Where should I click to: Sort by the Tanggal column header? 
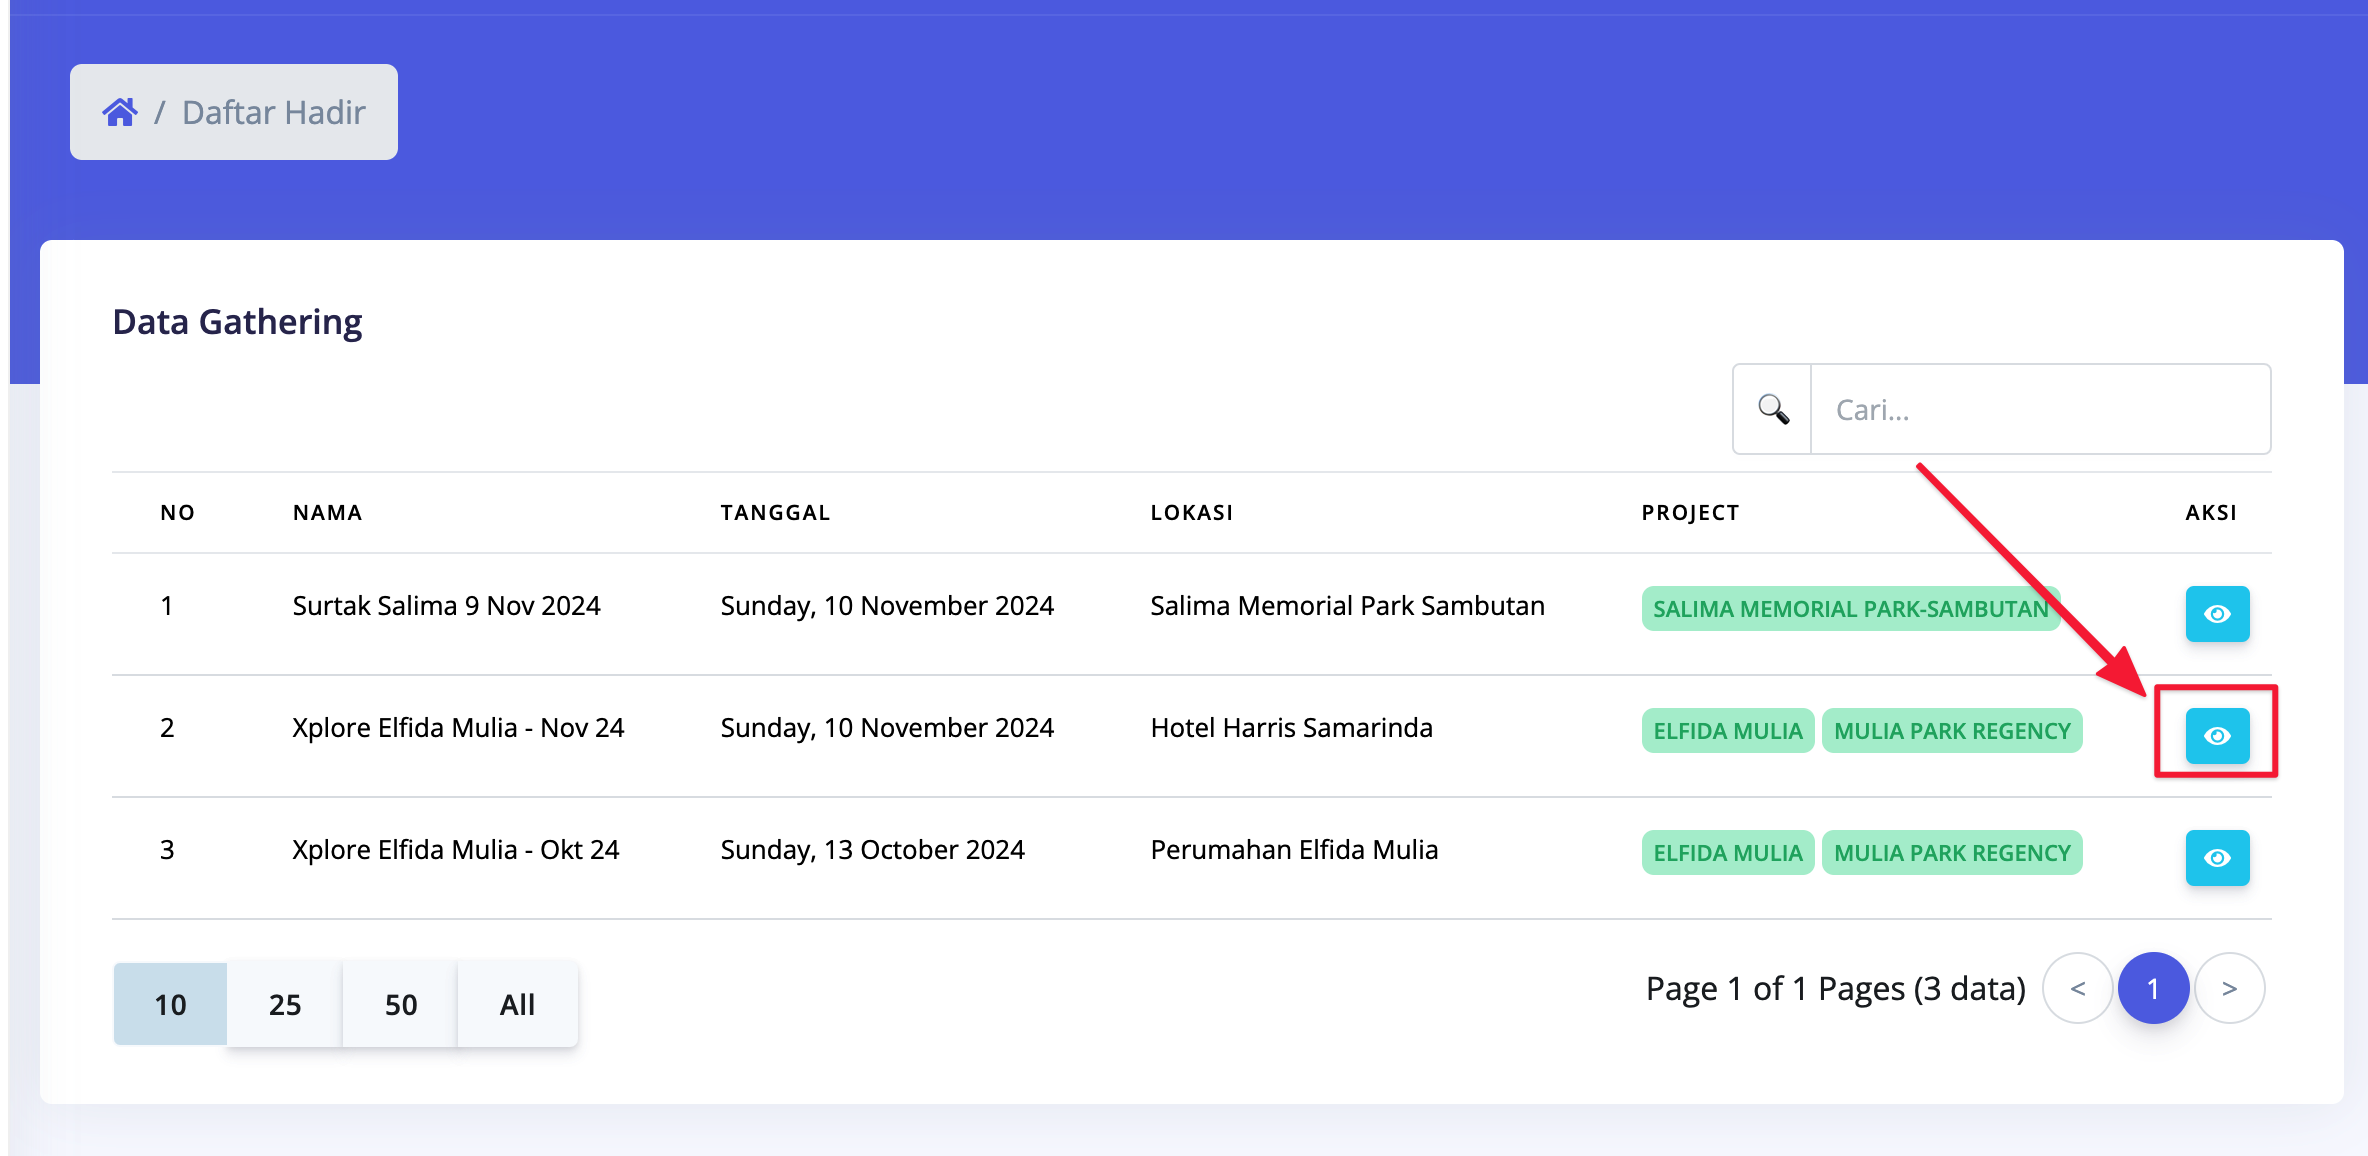pos(775,512)
